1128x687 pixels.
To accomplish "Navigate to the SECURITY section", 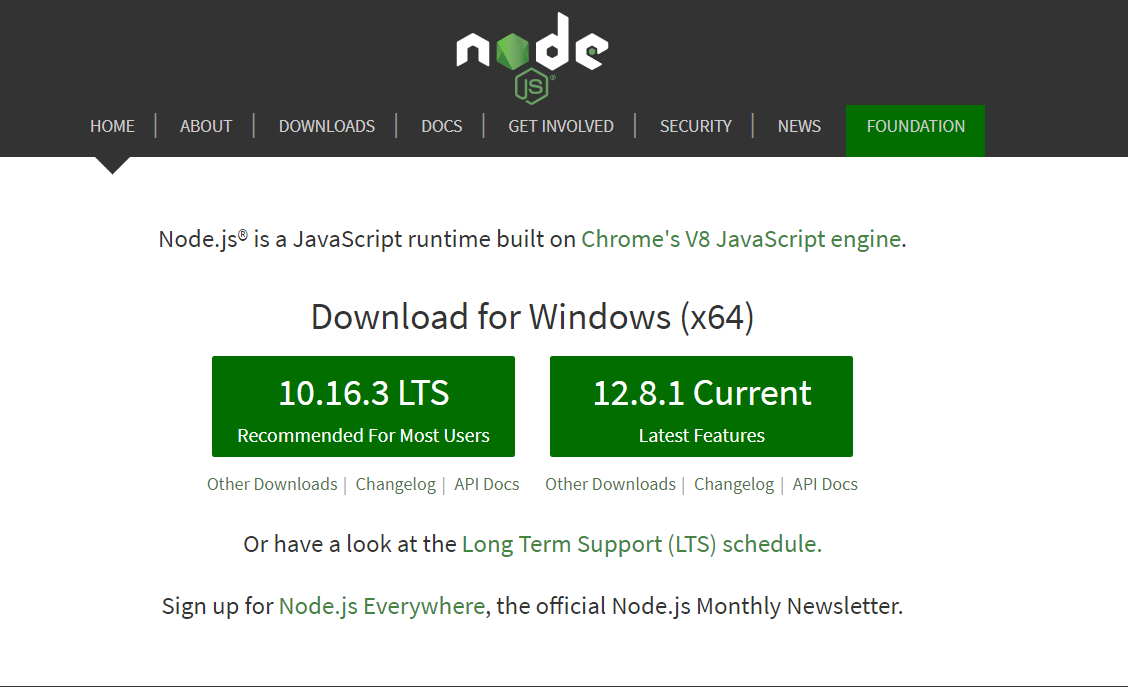I will click(x=696, y=127).
